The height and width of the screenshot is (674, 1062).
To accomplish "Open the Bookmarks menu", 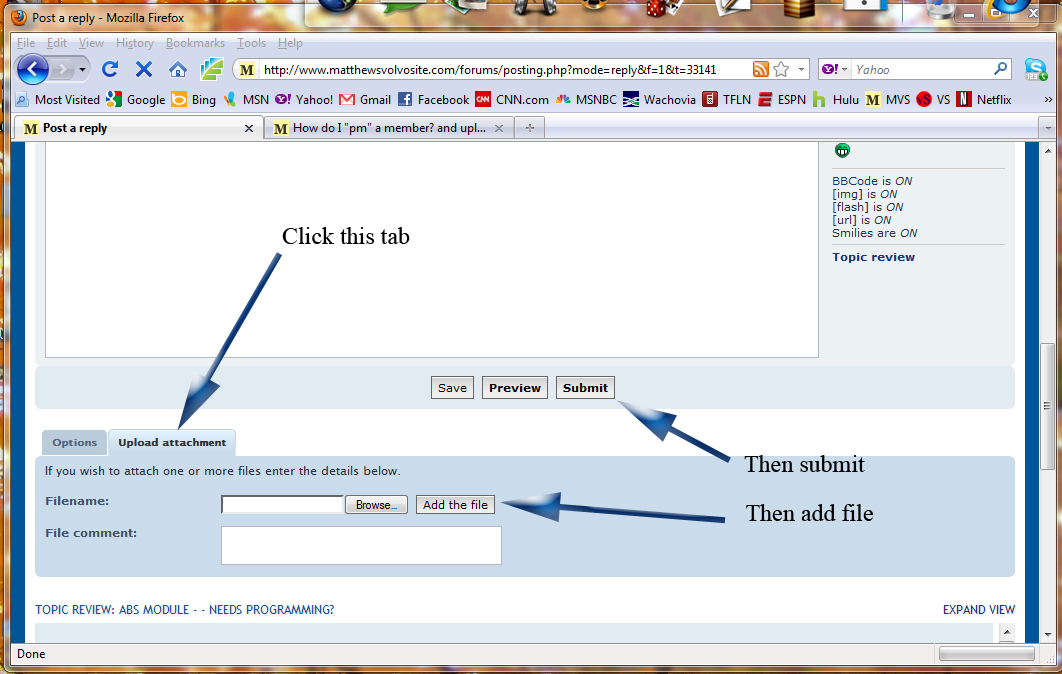I will tap(195, 43).
